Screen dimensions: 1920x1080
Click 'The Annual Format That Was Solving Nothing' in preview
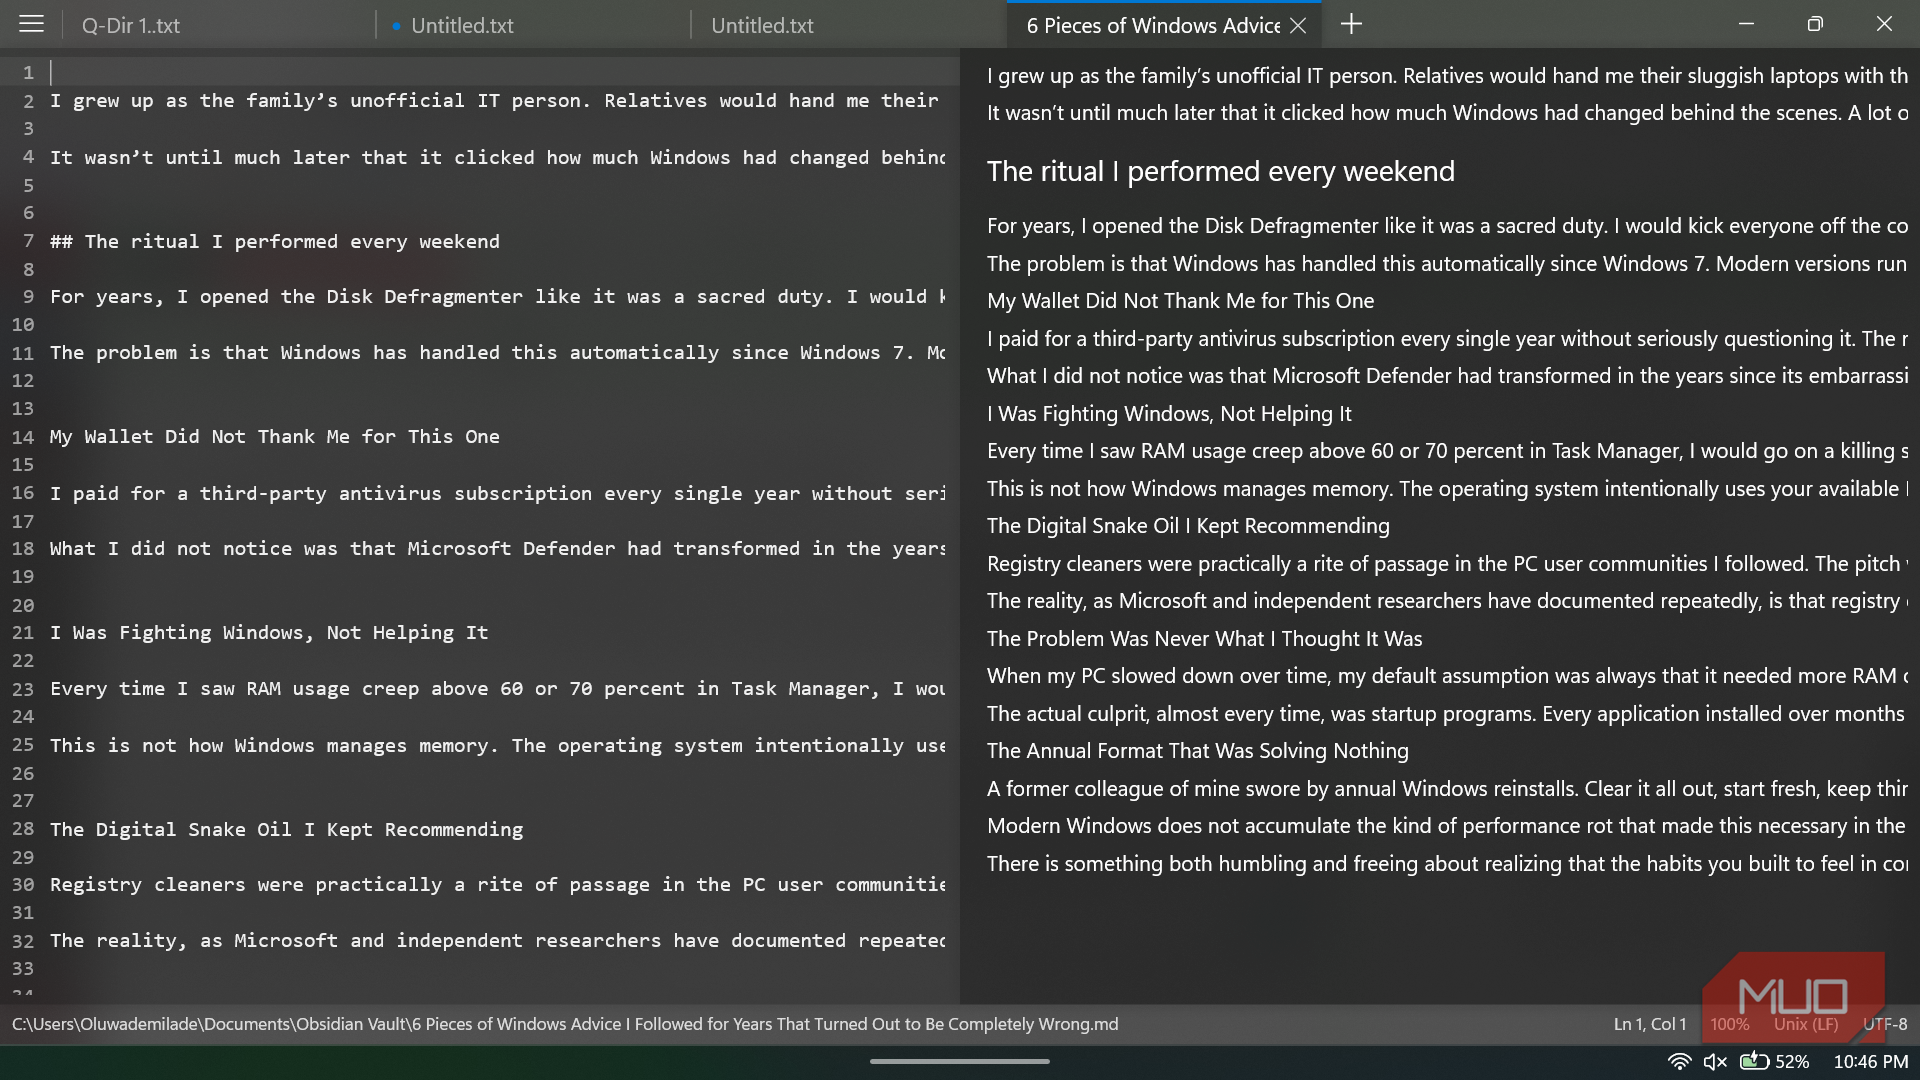click(1197, 751)
